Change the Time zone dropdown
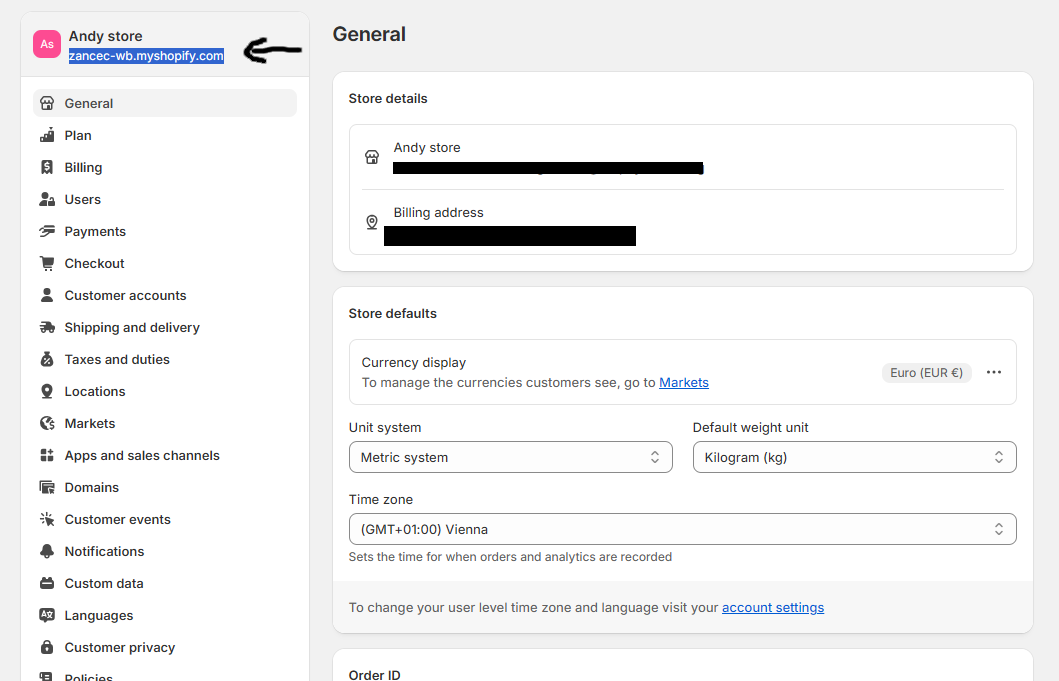The image size is (1059, 681). click(x=682, y=529)
